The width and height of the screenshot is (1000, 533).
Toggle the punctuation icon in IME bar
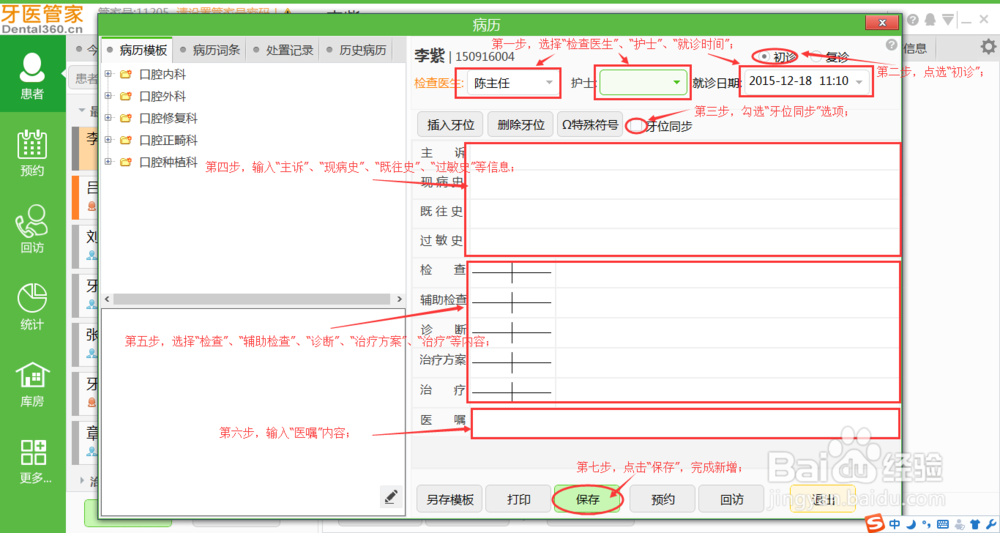tap(925, 525)
